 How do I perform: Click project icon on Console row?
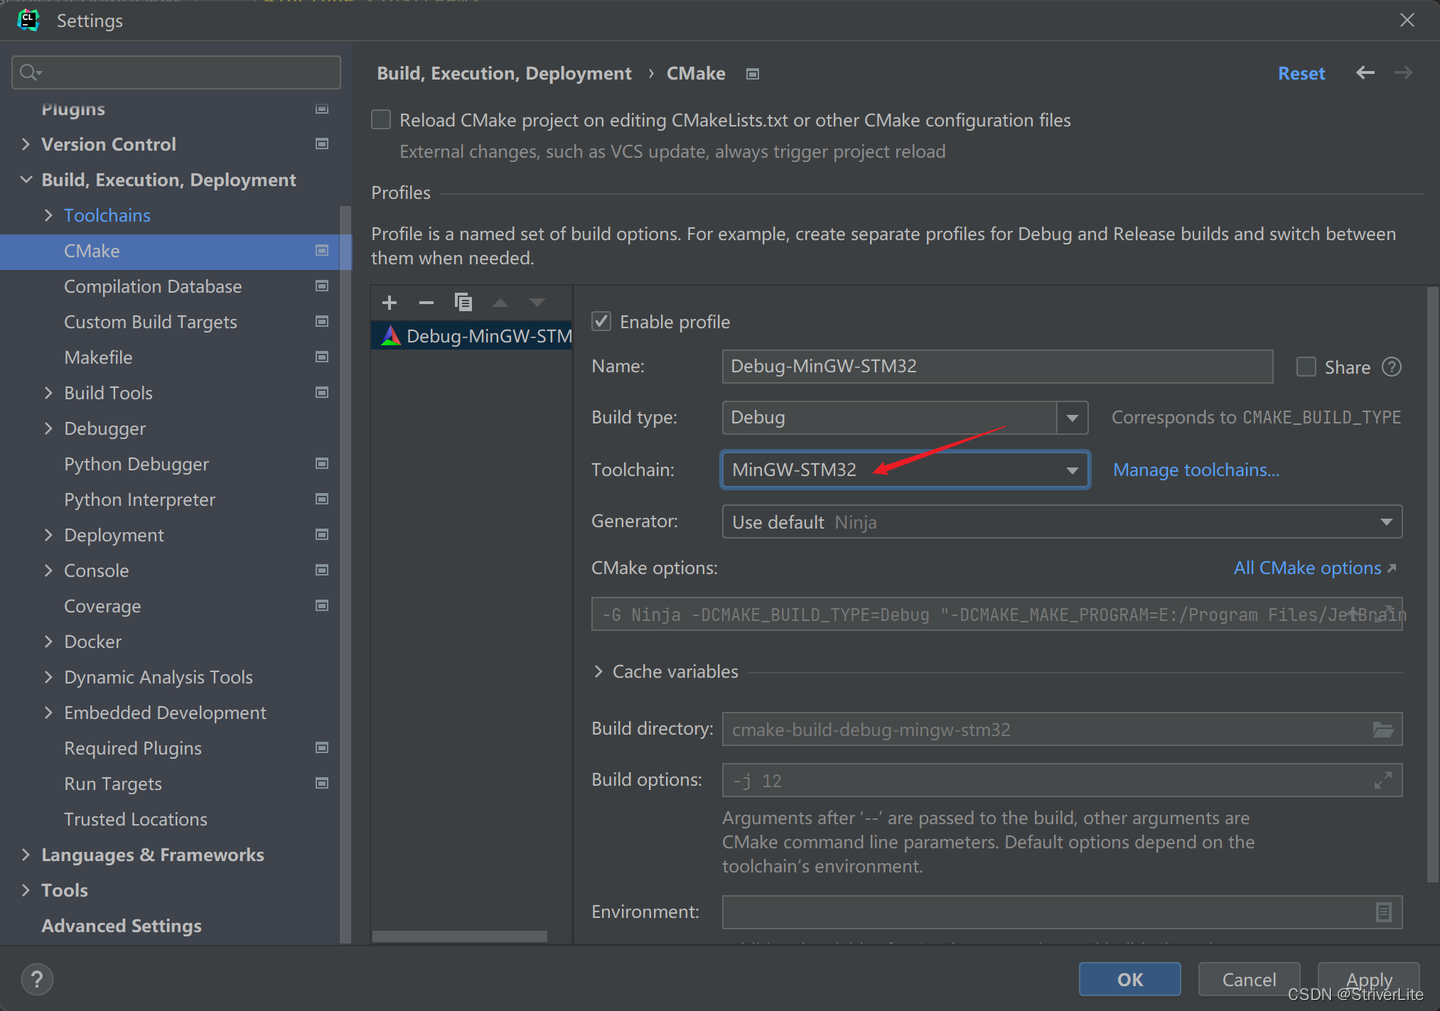point(322,570)
